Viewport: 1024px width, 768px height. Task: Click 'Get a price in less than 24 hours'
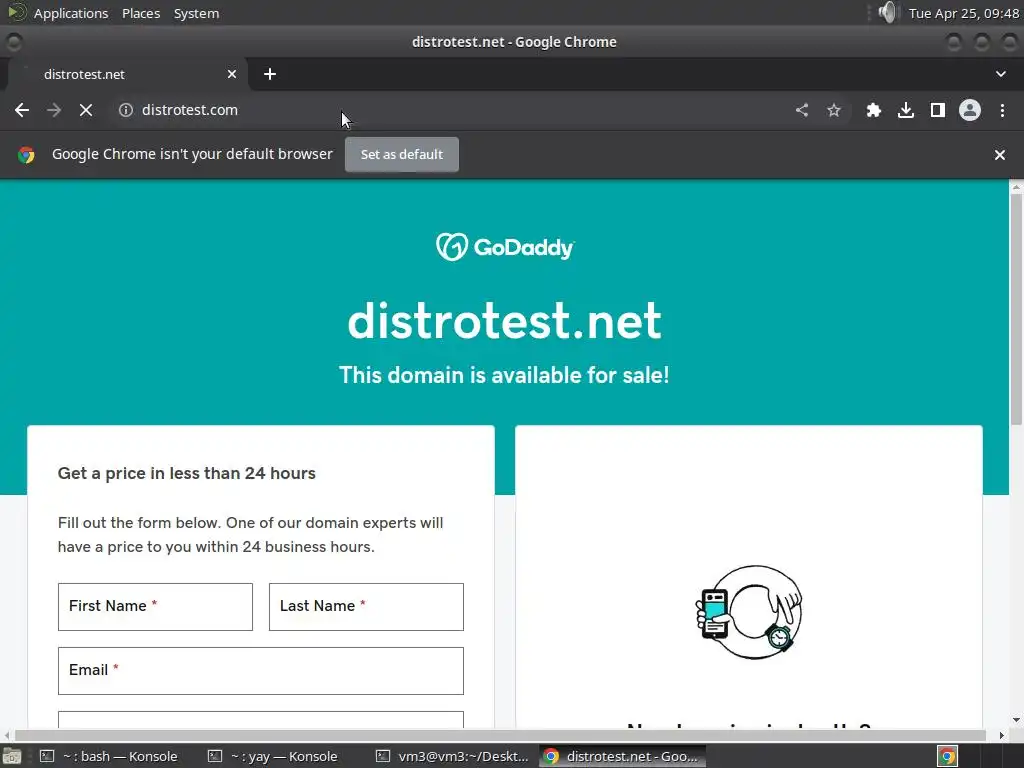coord(187,473)
